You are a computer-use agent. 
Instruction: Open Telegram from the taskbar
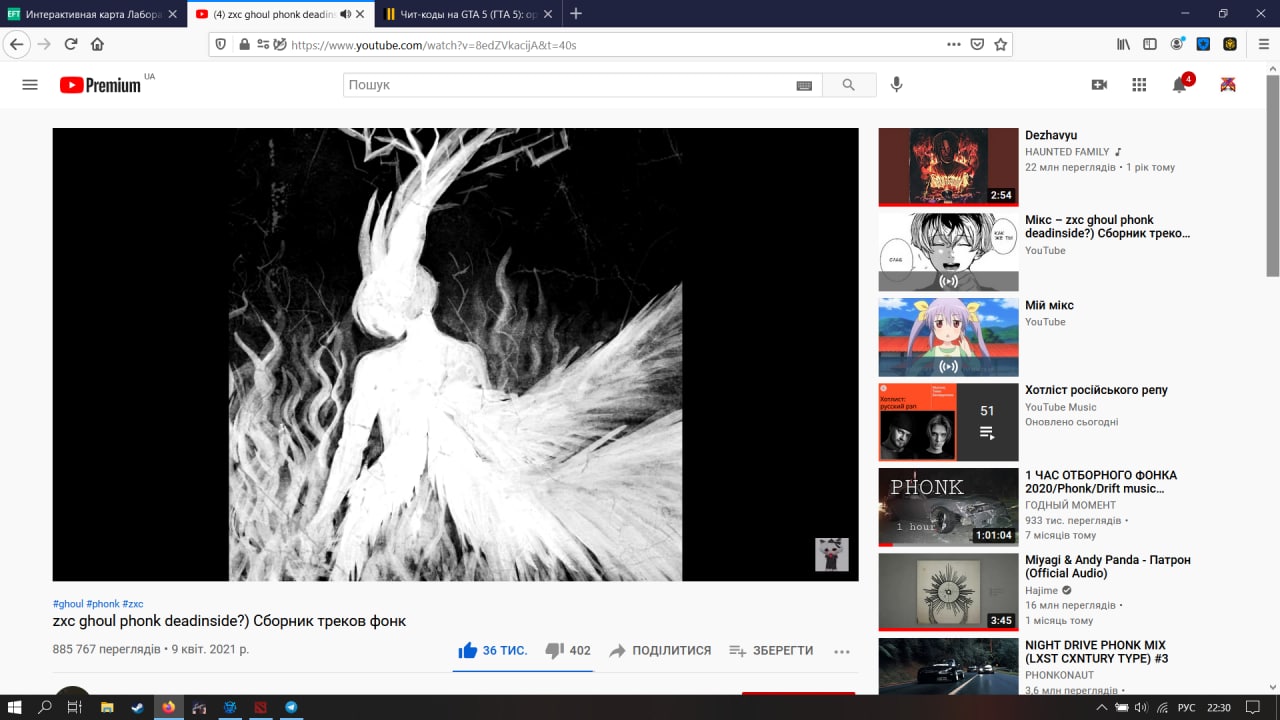pyautogui.click(x=291, y=707)
